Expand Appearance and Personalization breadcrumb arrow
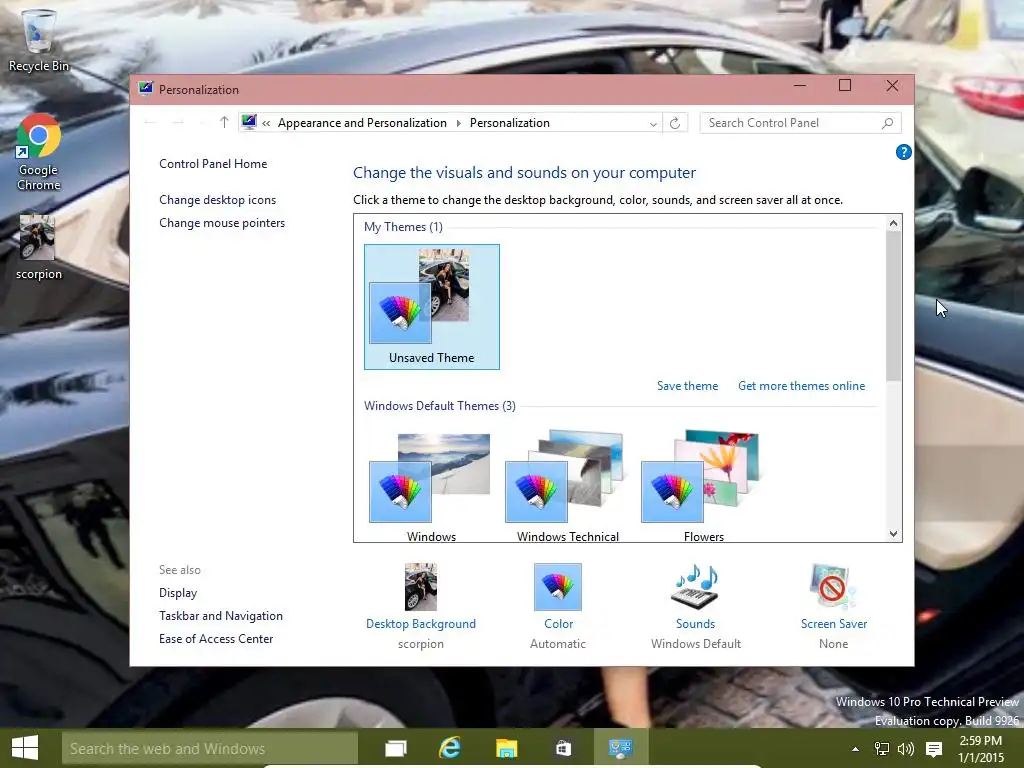 click(x=458, y=123)
